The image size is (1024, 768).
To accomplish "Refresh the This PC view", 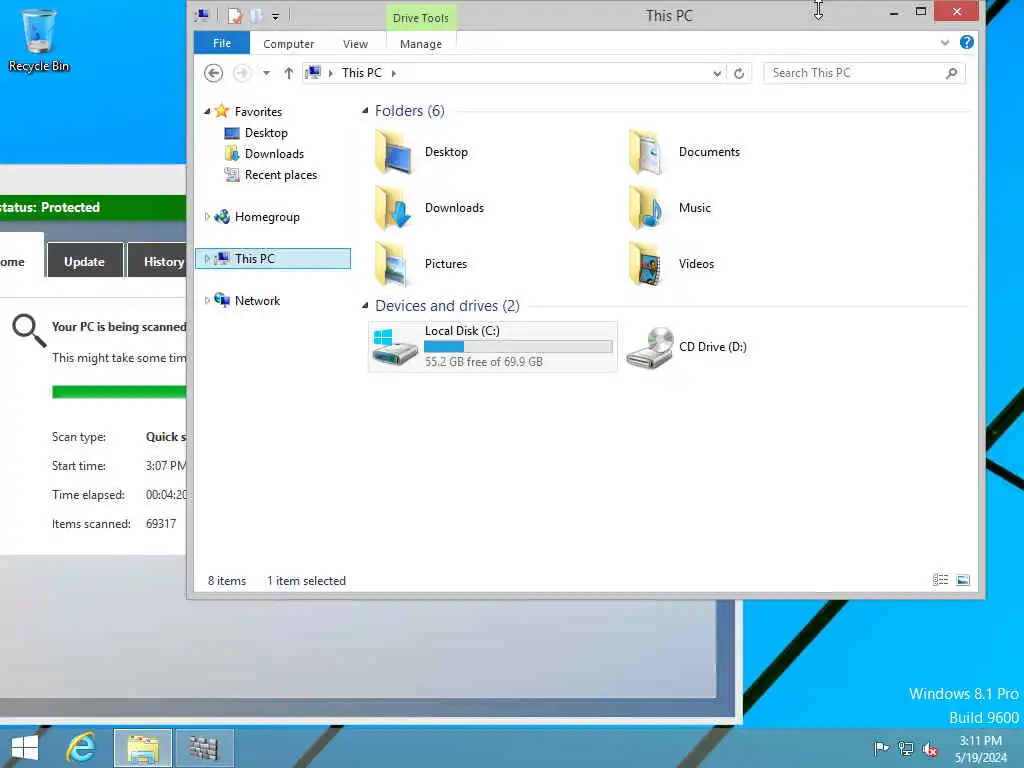I will click(739, 73).
